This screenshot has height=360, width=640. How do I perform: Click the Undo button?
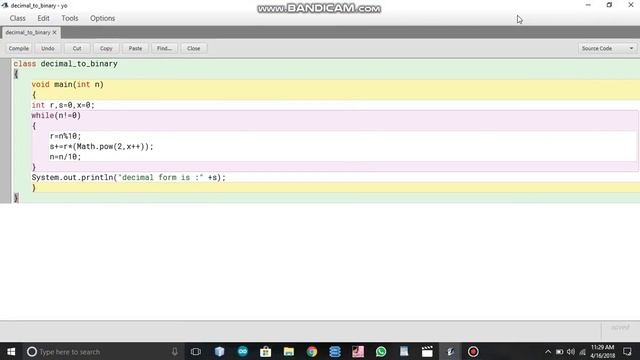(48, 48)
